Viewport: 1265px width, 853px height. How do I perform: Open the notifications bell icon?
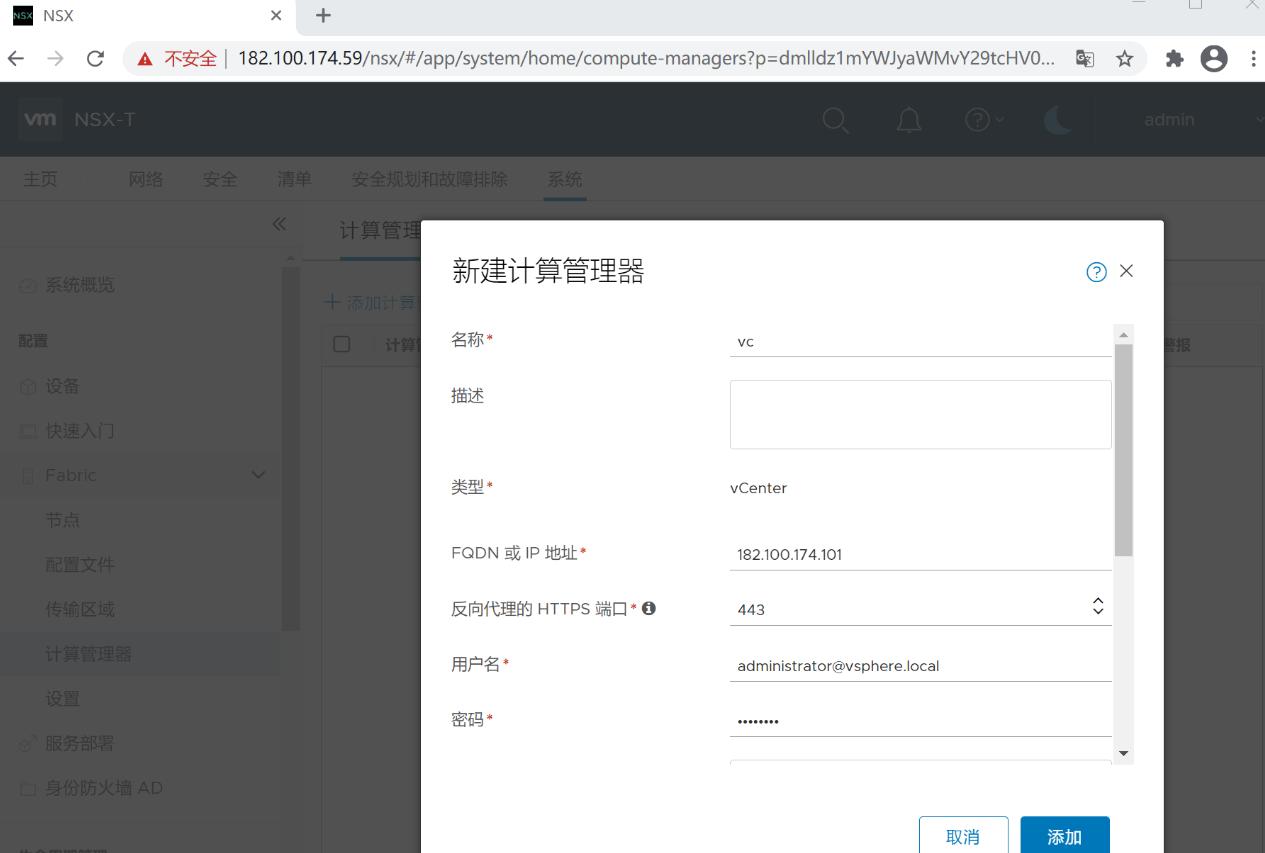pos(909,120)
